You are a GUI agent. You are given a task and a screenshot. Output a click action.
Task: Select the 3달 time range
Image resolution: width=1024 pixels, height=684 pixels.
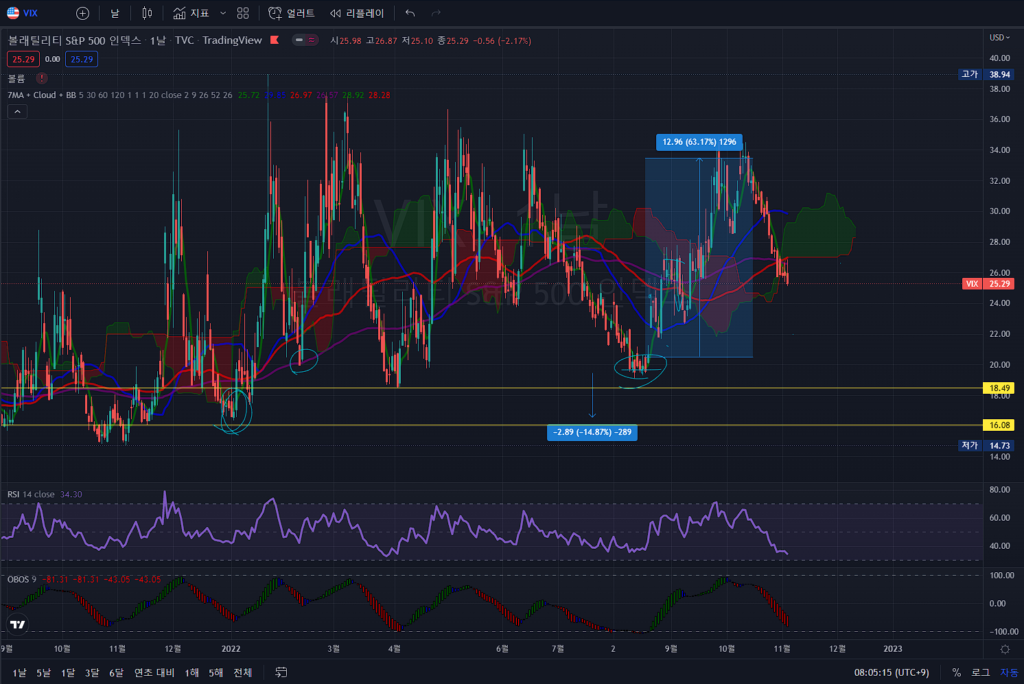[92, 673]
